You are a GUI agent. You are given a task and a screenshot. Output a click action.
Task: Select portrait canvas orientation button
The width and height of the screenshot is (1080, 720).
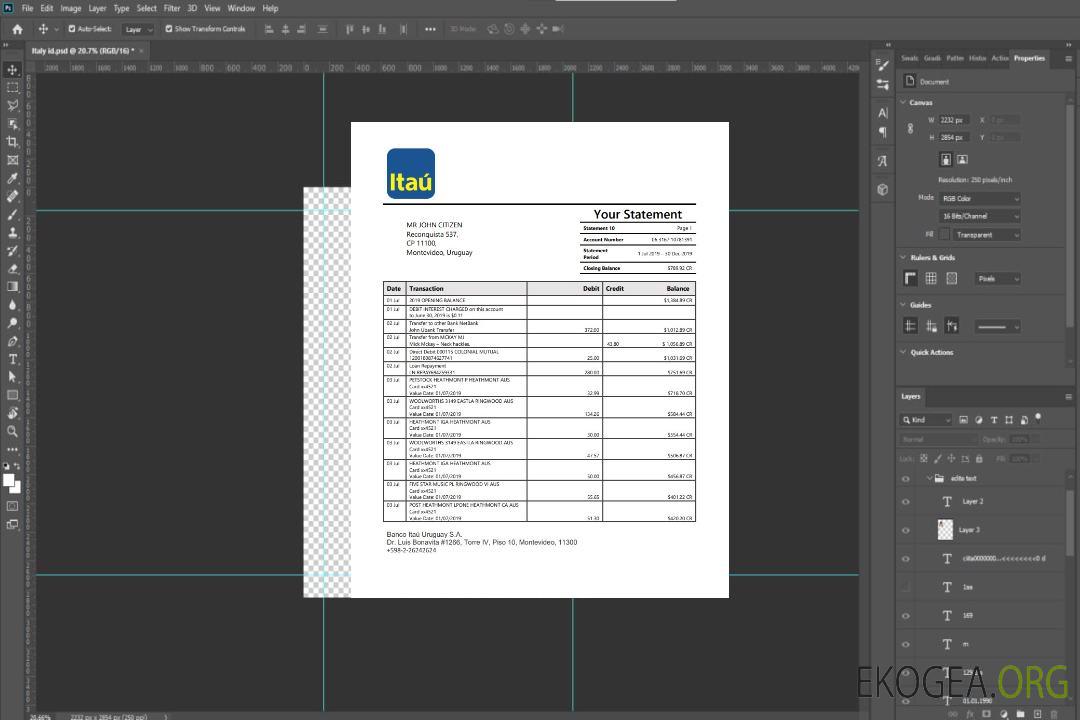pyautogui.click(x=946, y=160)
